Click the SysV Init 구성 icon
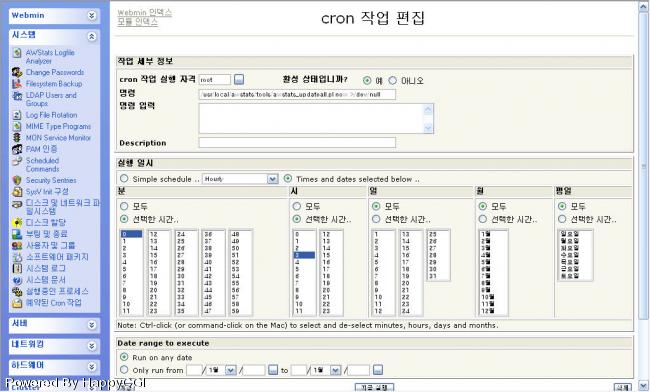The height and width of the screenshot is (392, 650). pyautogui.click(x=17, y=192)
